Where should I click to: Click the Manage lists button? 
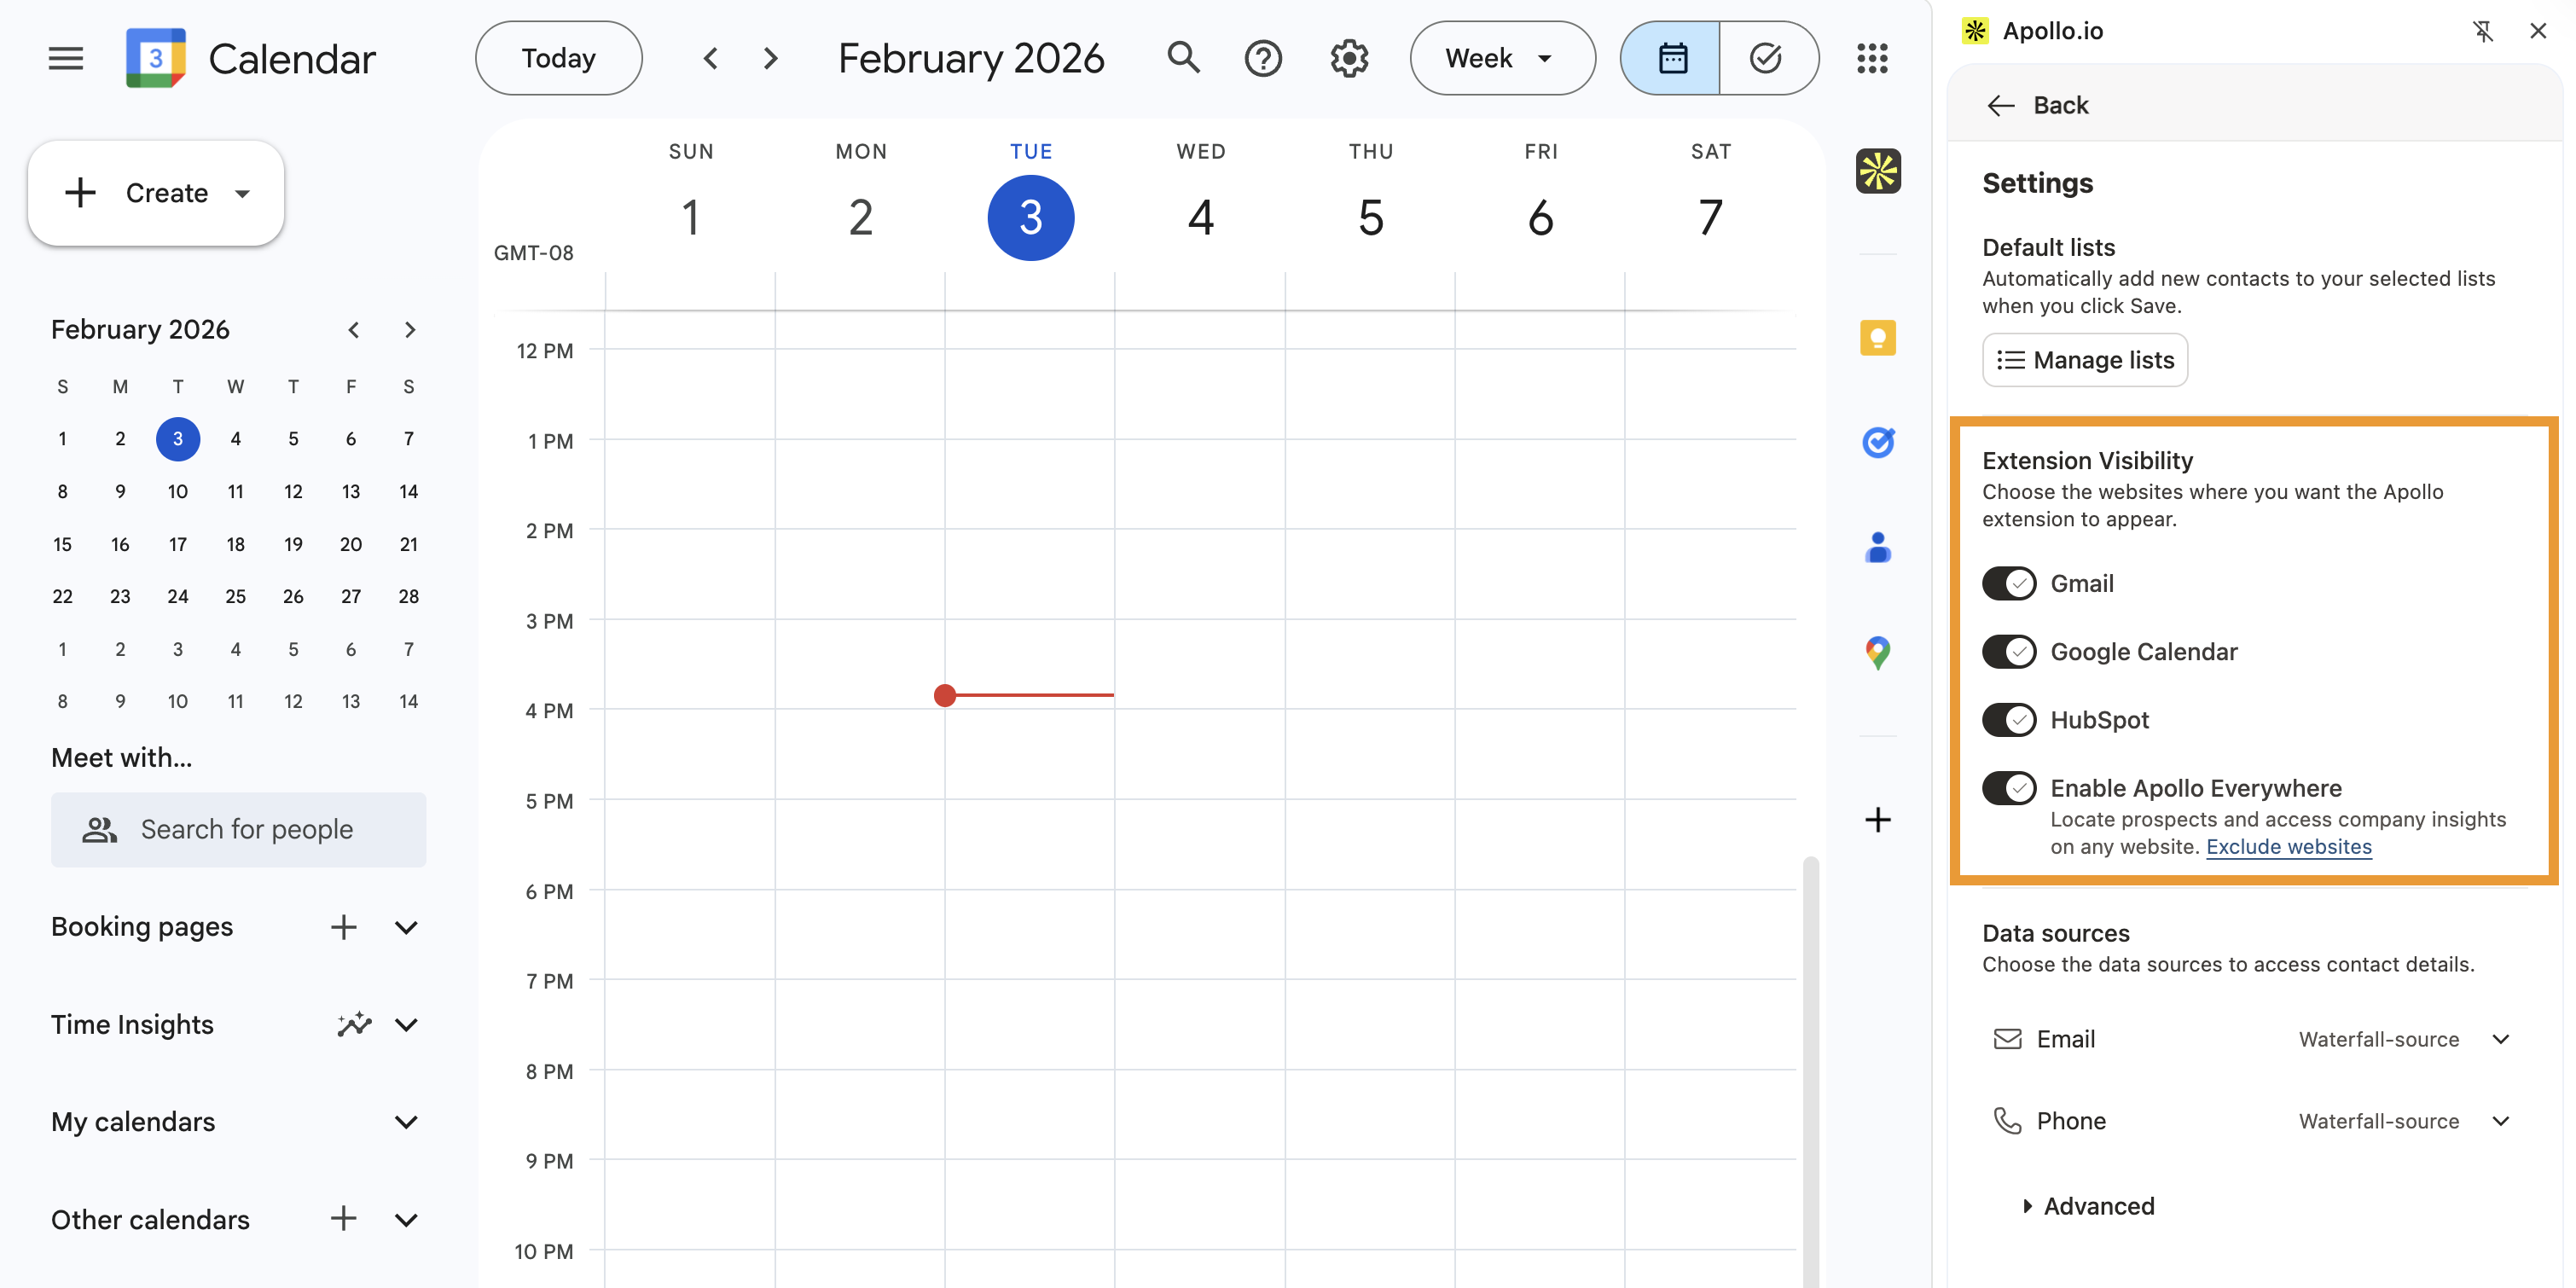[x=2084, y=360]
